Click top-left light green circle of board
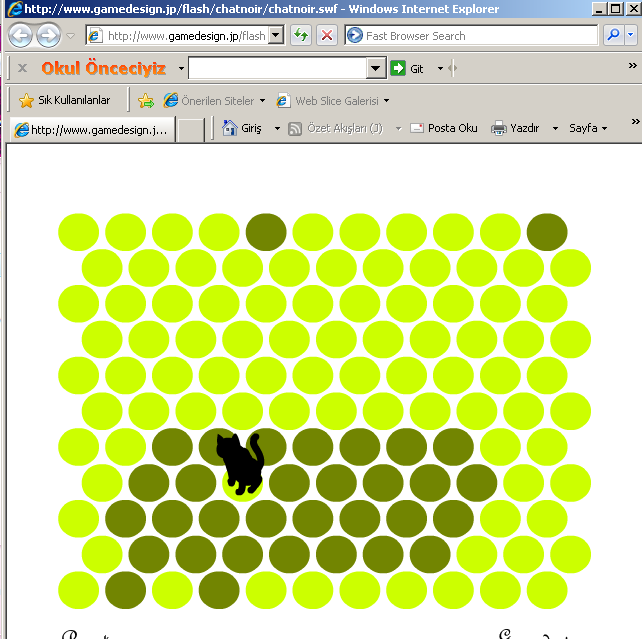This screenshot has height=639, width=644. pyautogui.click(x=78, y=232)
